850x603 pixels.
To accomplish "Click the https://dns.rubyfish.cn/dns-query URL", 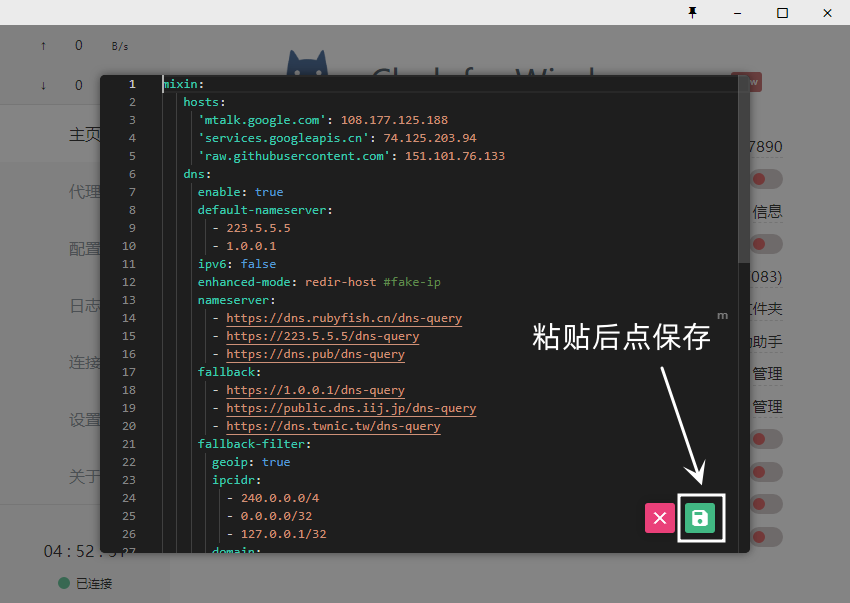I will (344, 318).
